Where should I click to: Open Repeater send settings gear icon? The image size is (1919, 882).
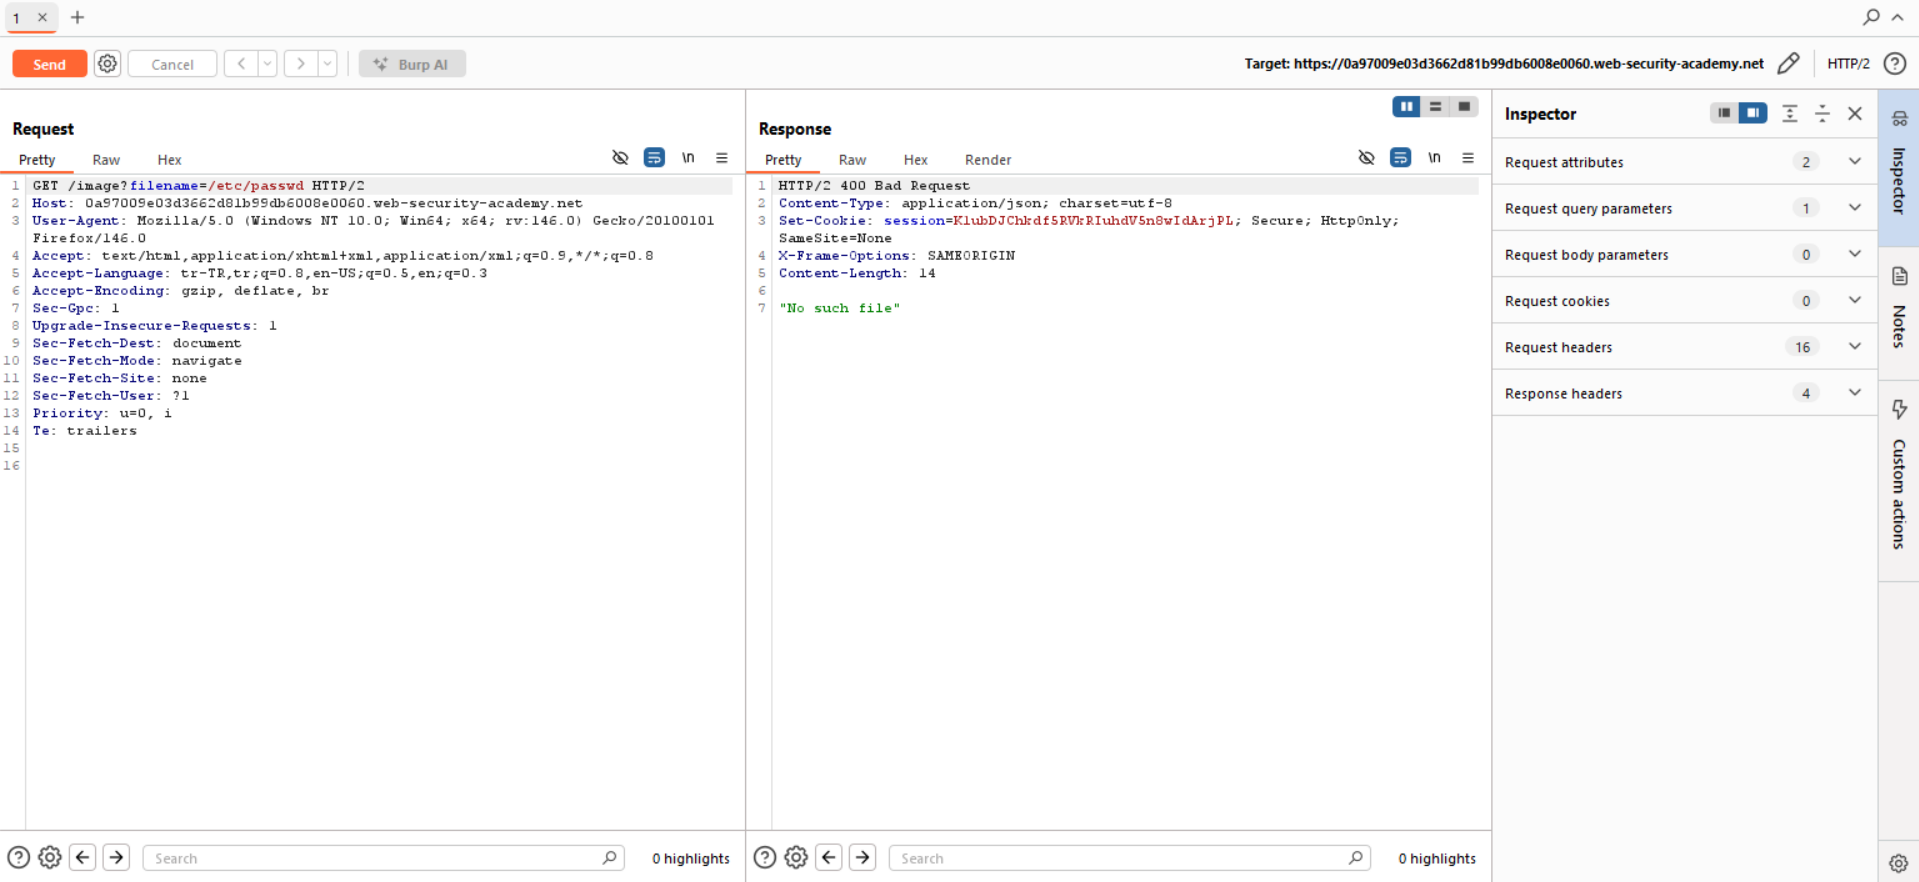click(x=107, y=64)
